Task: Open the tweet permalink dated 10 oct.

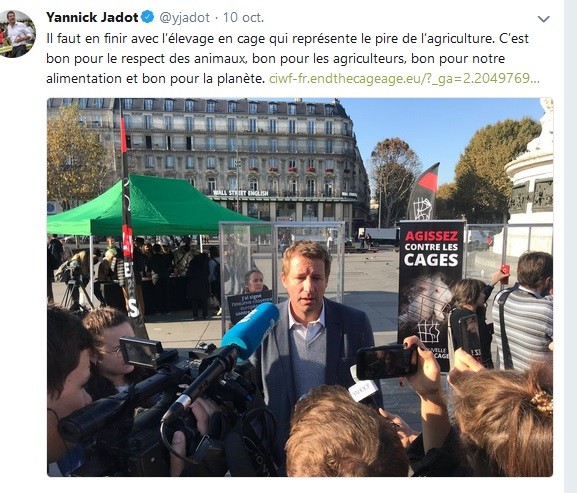Action: point(243,18)
